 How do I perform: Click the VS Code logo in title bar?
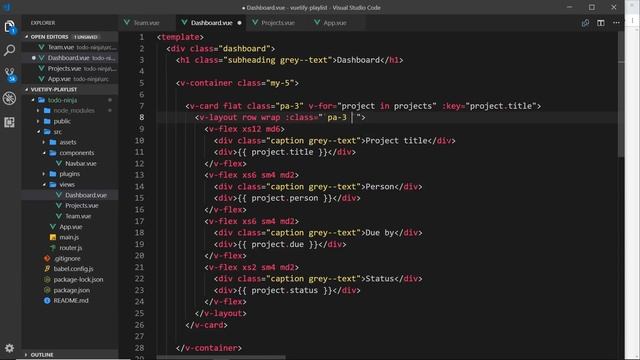tap(7, 7)
